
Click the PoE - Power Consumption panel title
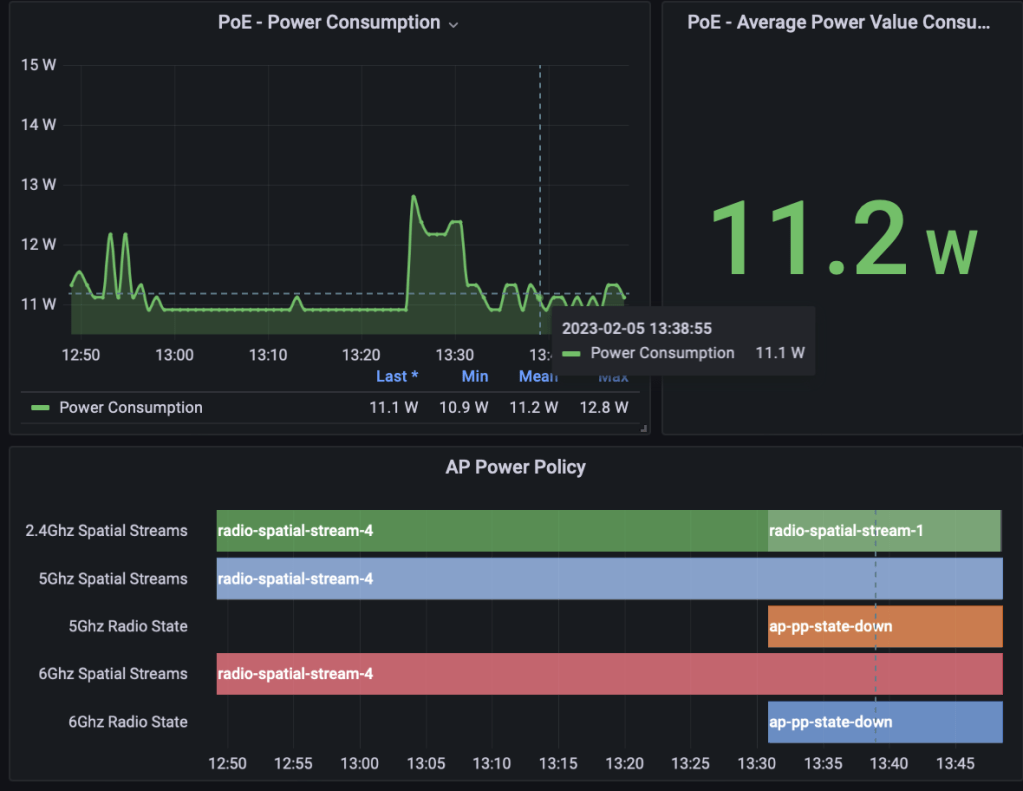point(329,22)
